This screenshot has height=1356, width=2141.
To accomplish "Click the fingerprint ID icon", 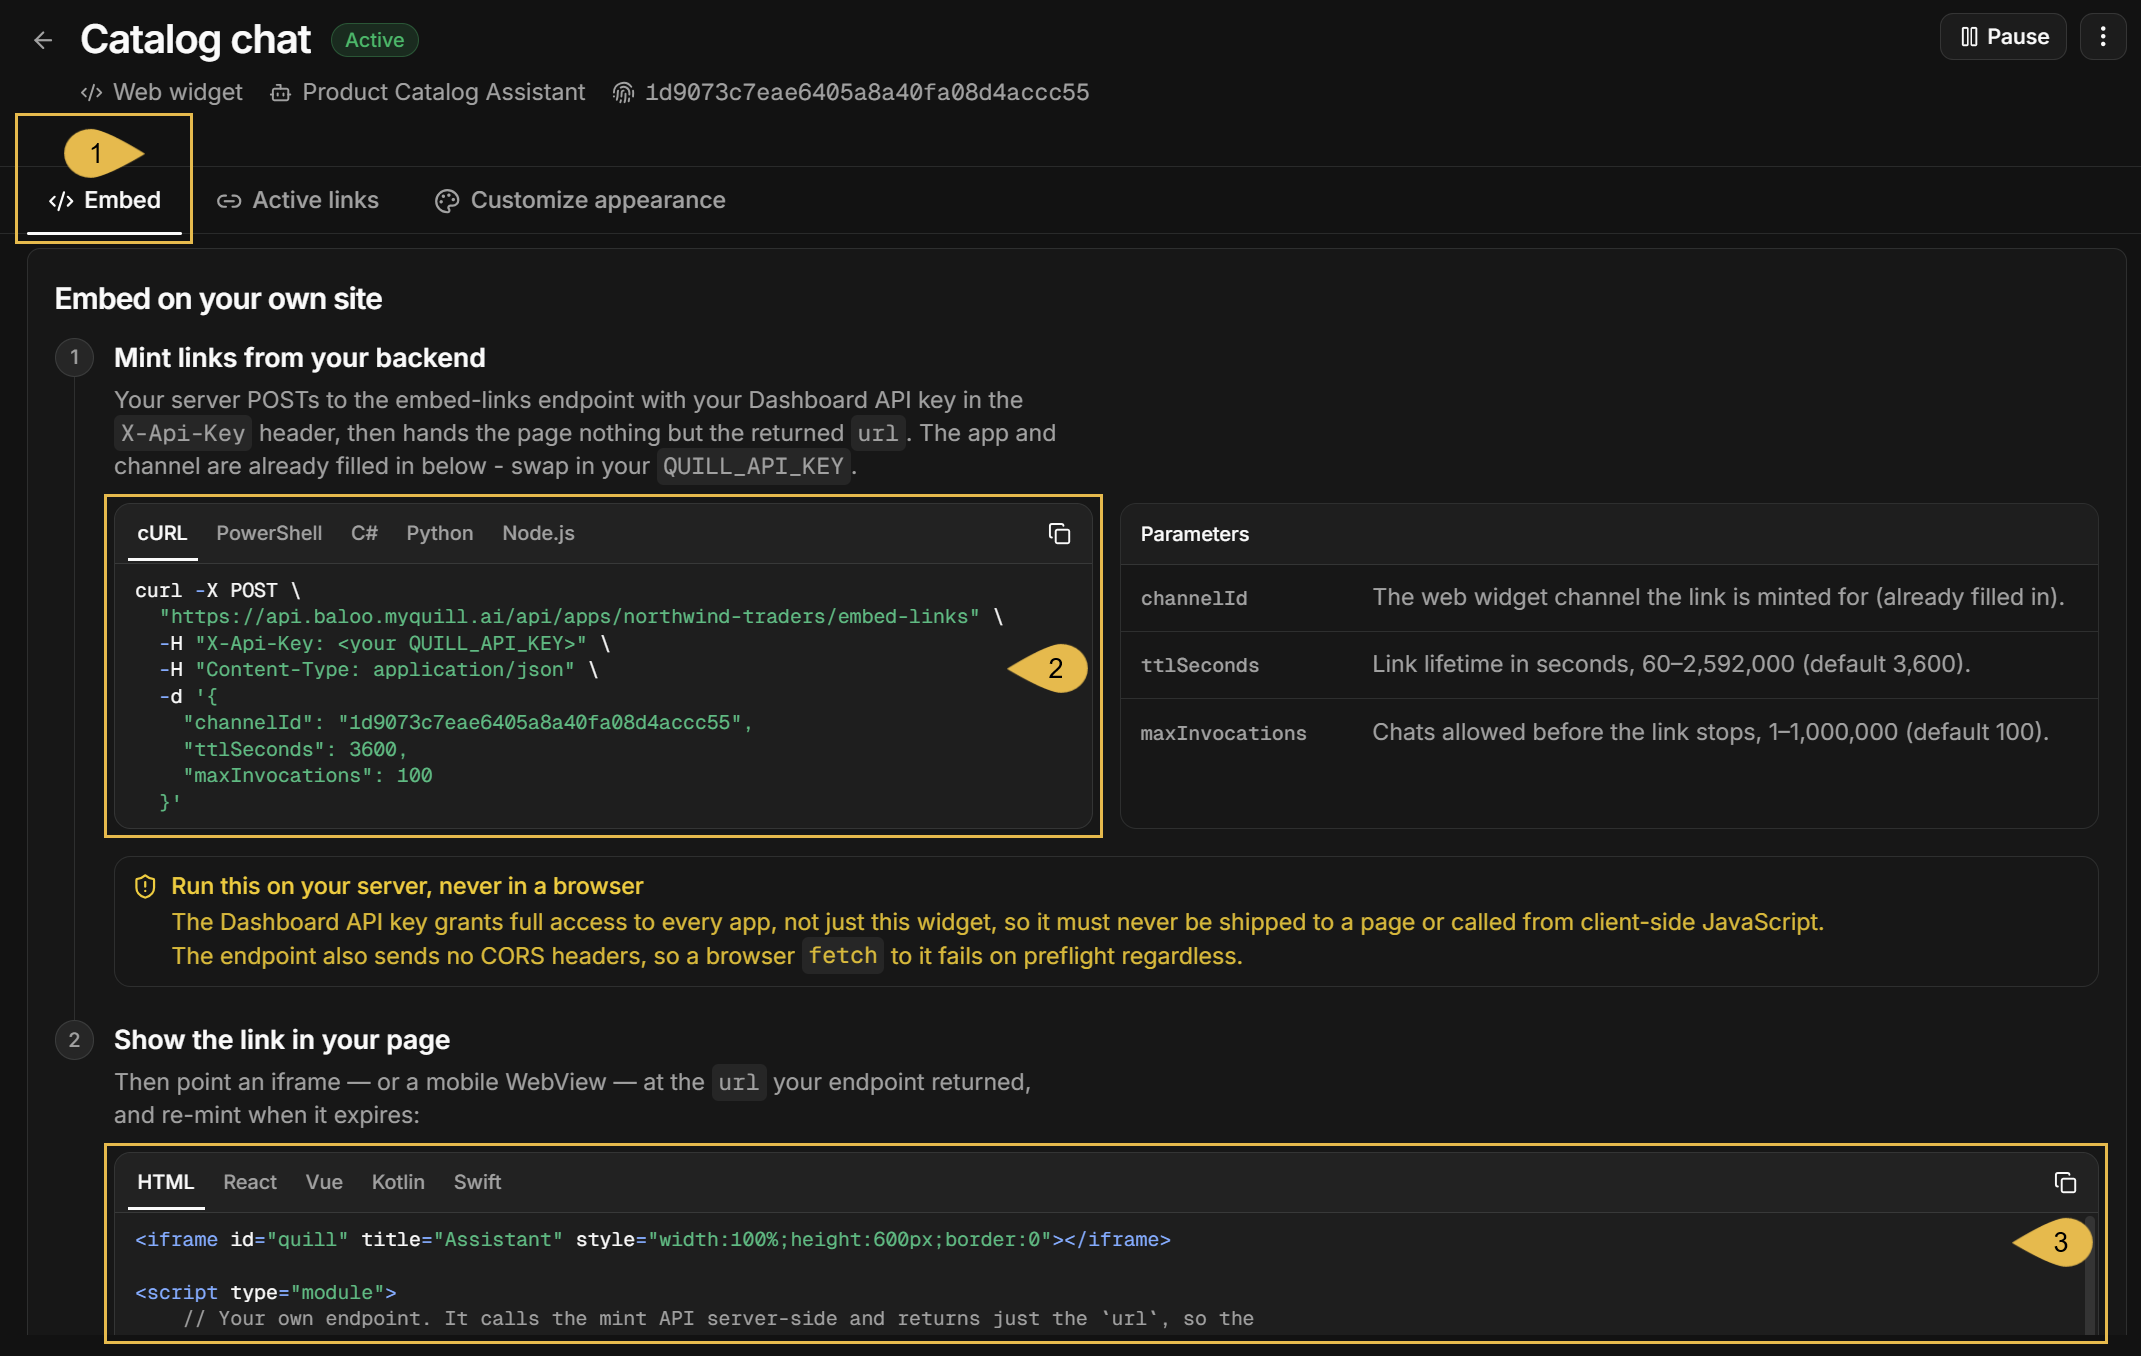I will coord(623,93).
